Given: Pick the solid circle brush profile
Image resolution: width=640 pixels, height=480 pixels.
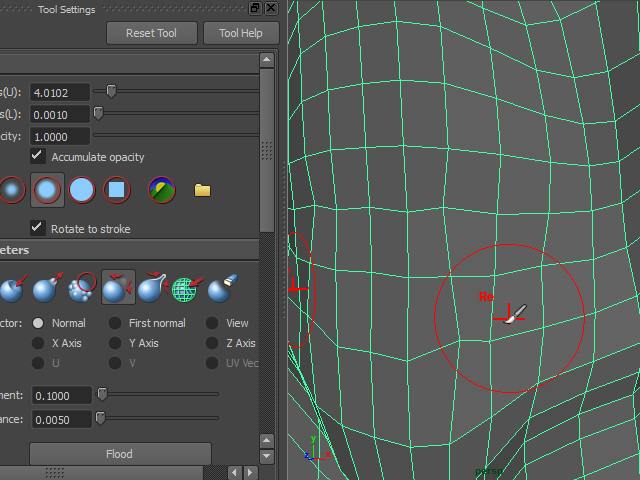Looking at the screenshot, I should point(82,189).
